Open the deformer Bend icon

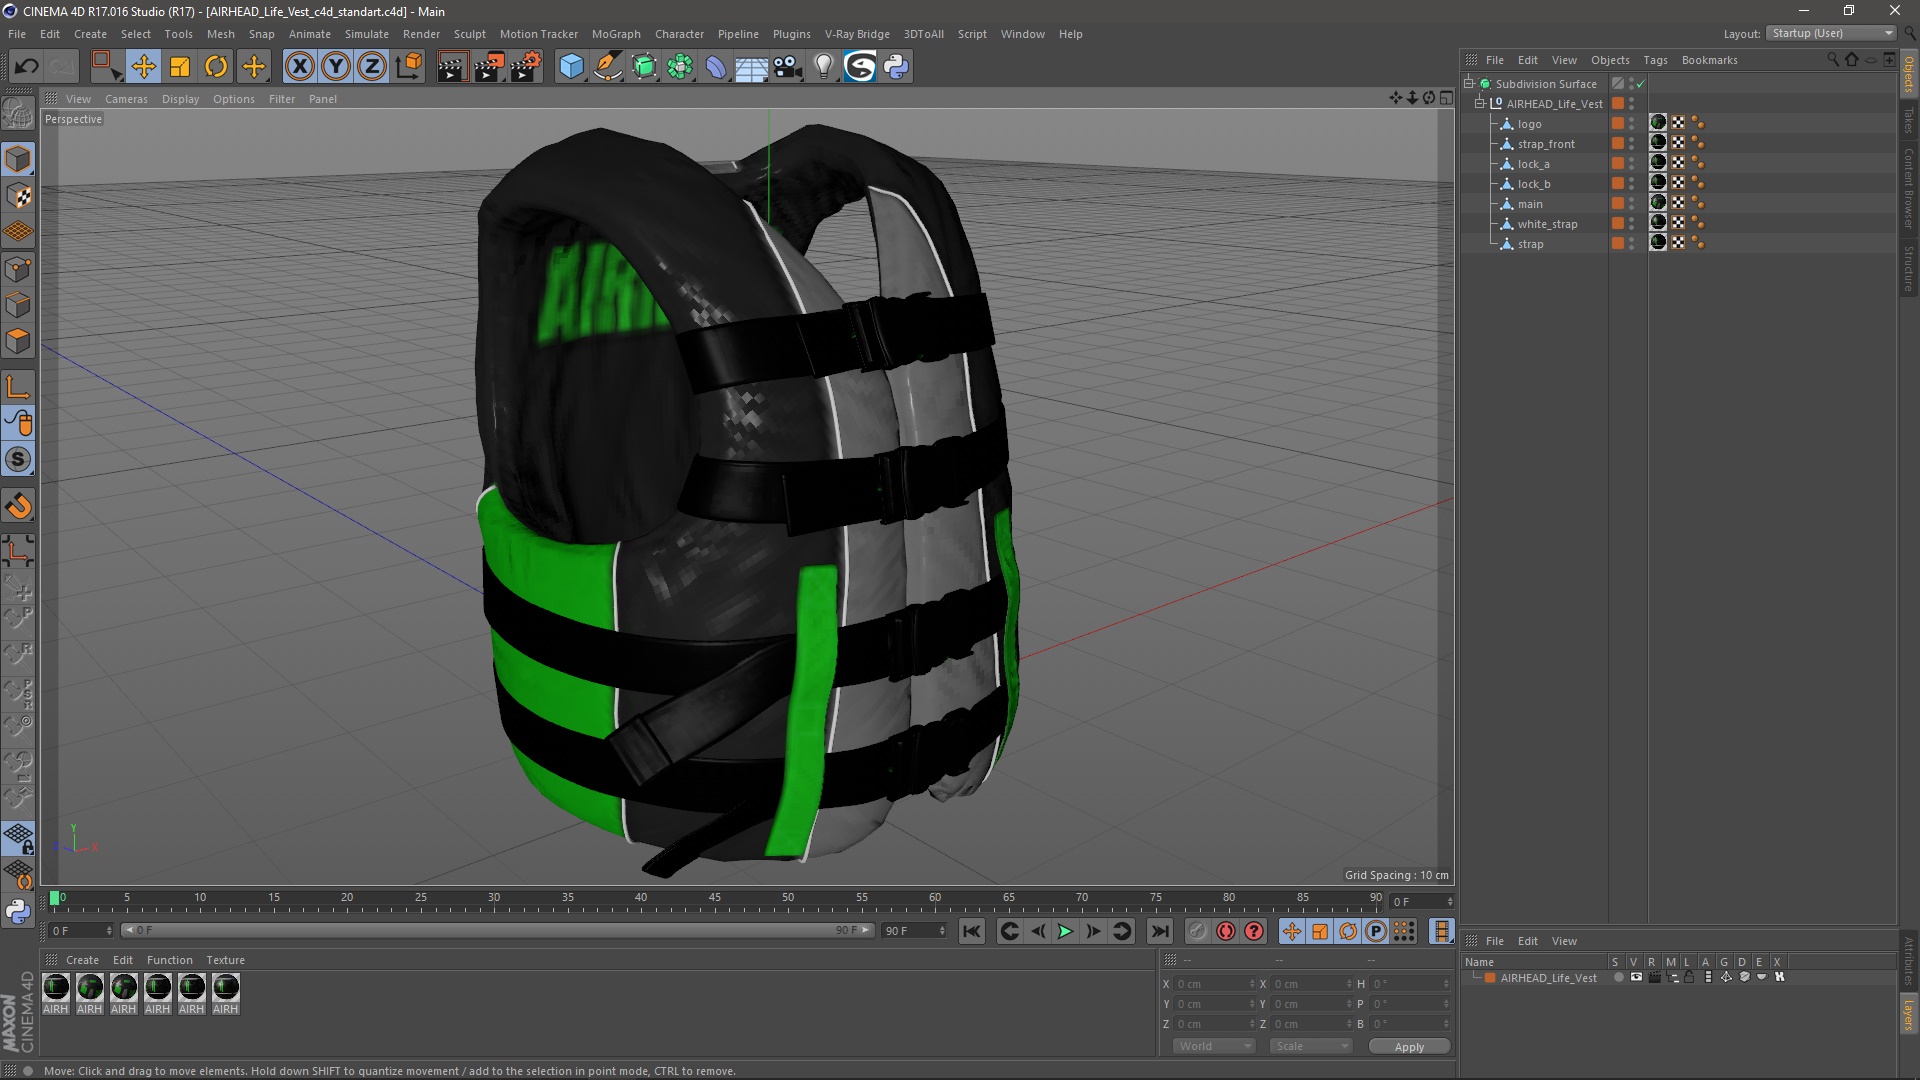pyautogui.click(x=716, y=67)
